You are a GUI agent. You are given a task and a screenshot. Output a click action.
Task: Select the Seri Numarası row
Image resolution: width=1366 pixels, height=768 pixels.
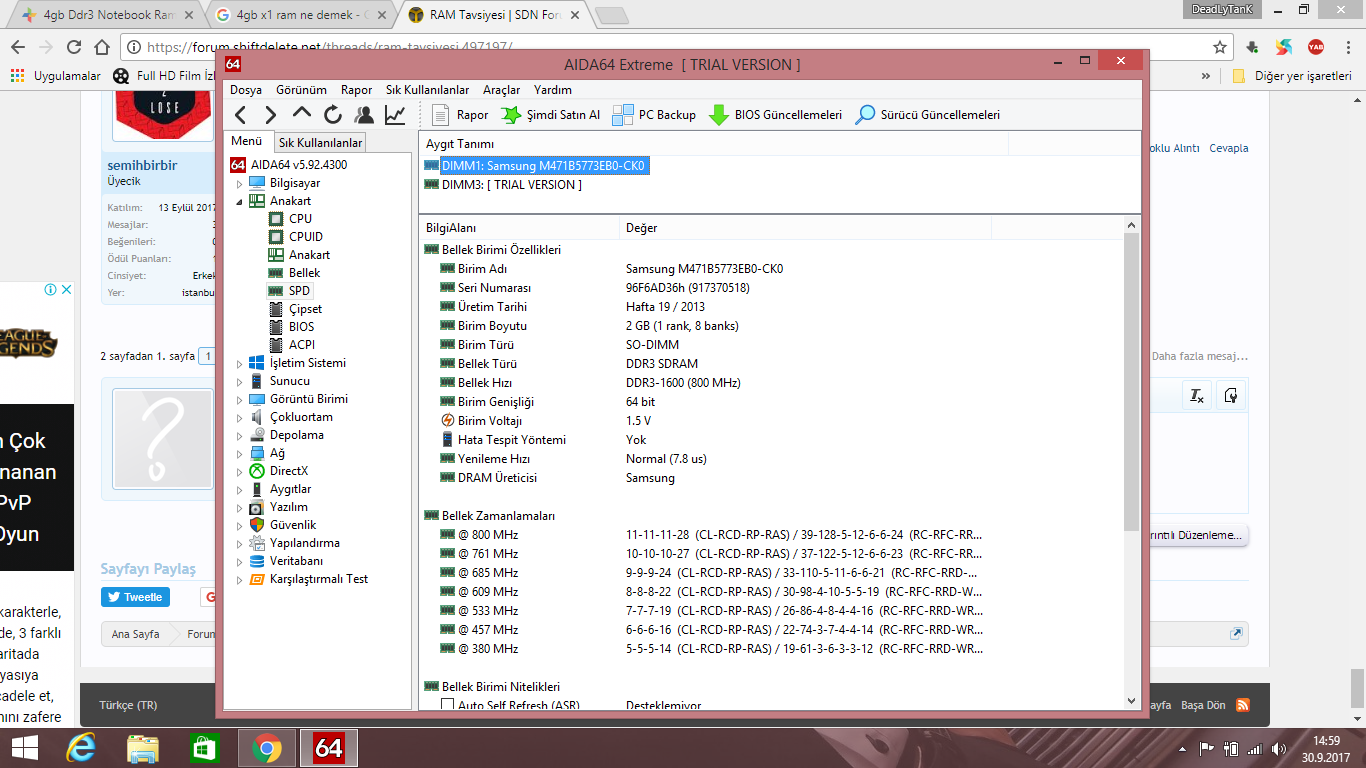[780, 288]
